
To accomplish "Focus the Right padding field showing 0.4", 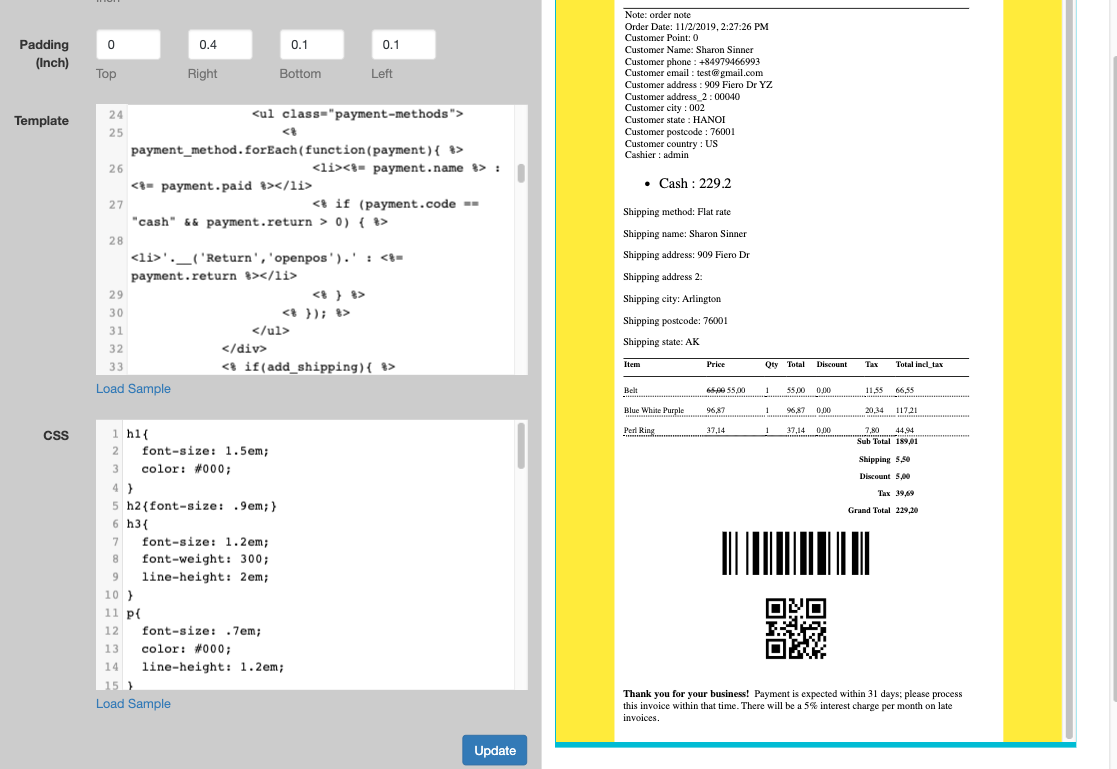I will click(x=220, y=45).
